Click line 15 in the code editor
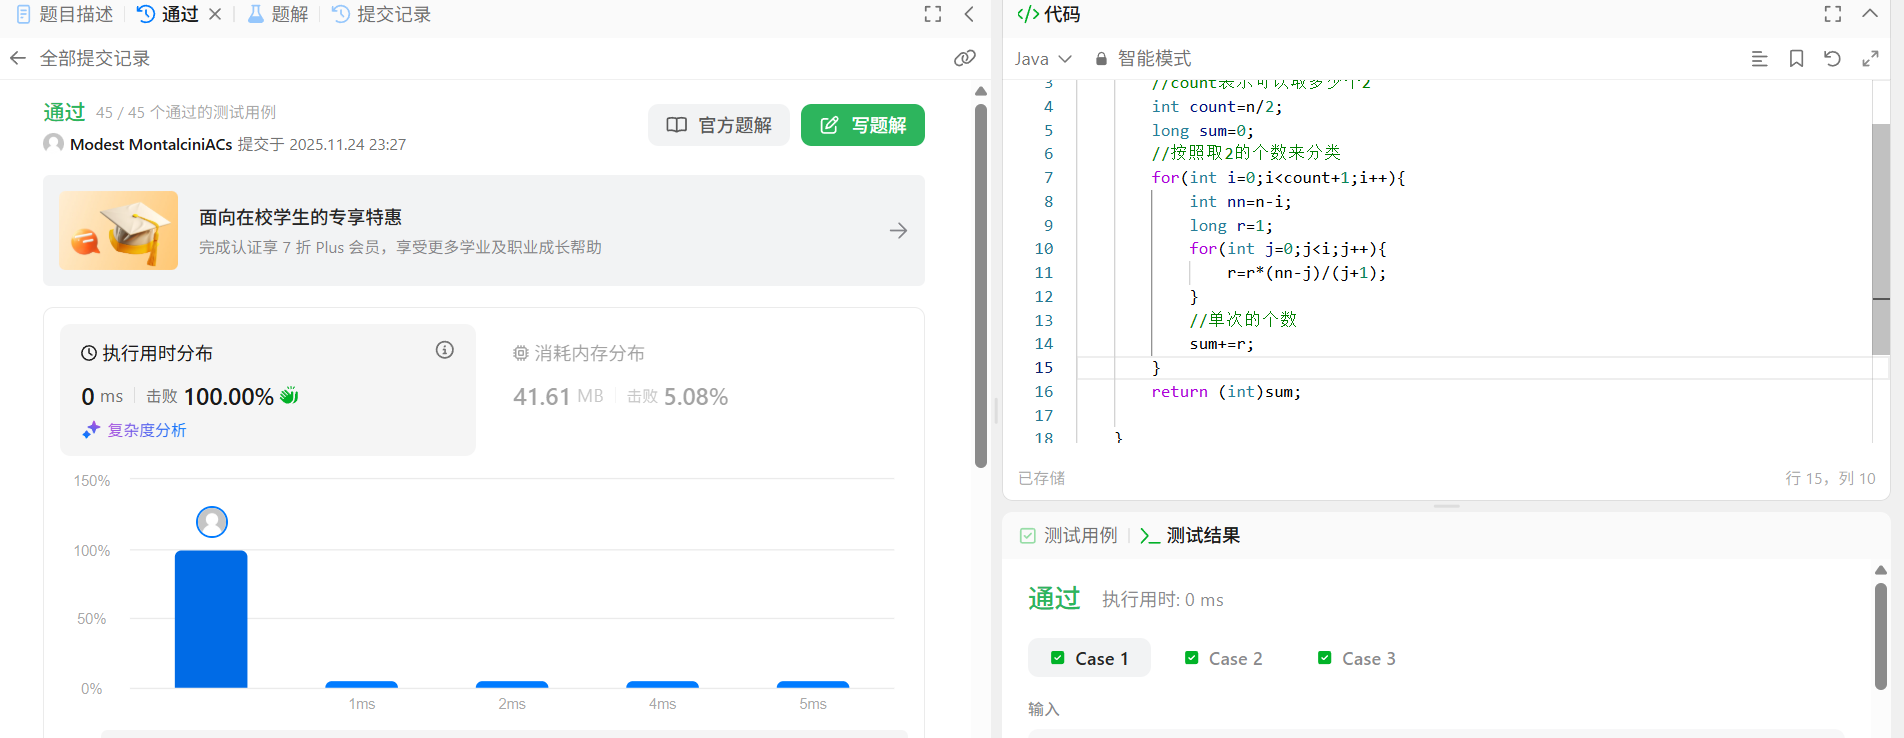Image resolution: width=1904 pixels, height=738 pixels. 1475,368
